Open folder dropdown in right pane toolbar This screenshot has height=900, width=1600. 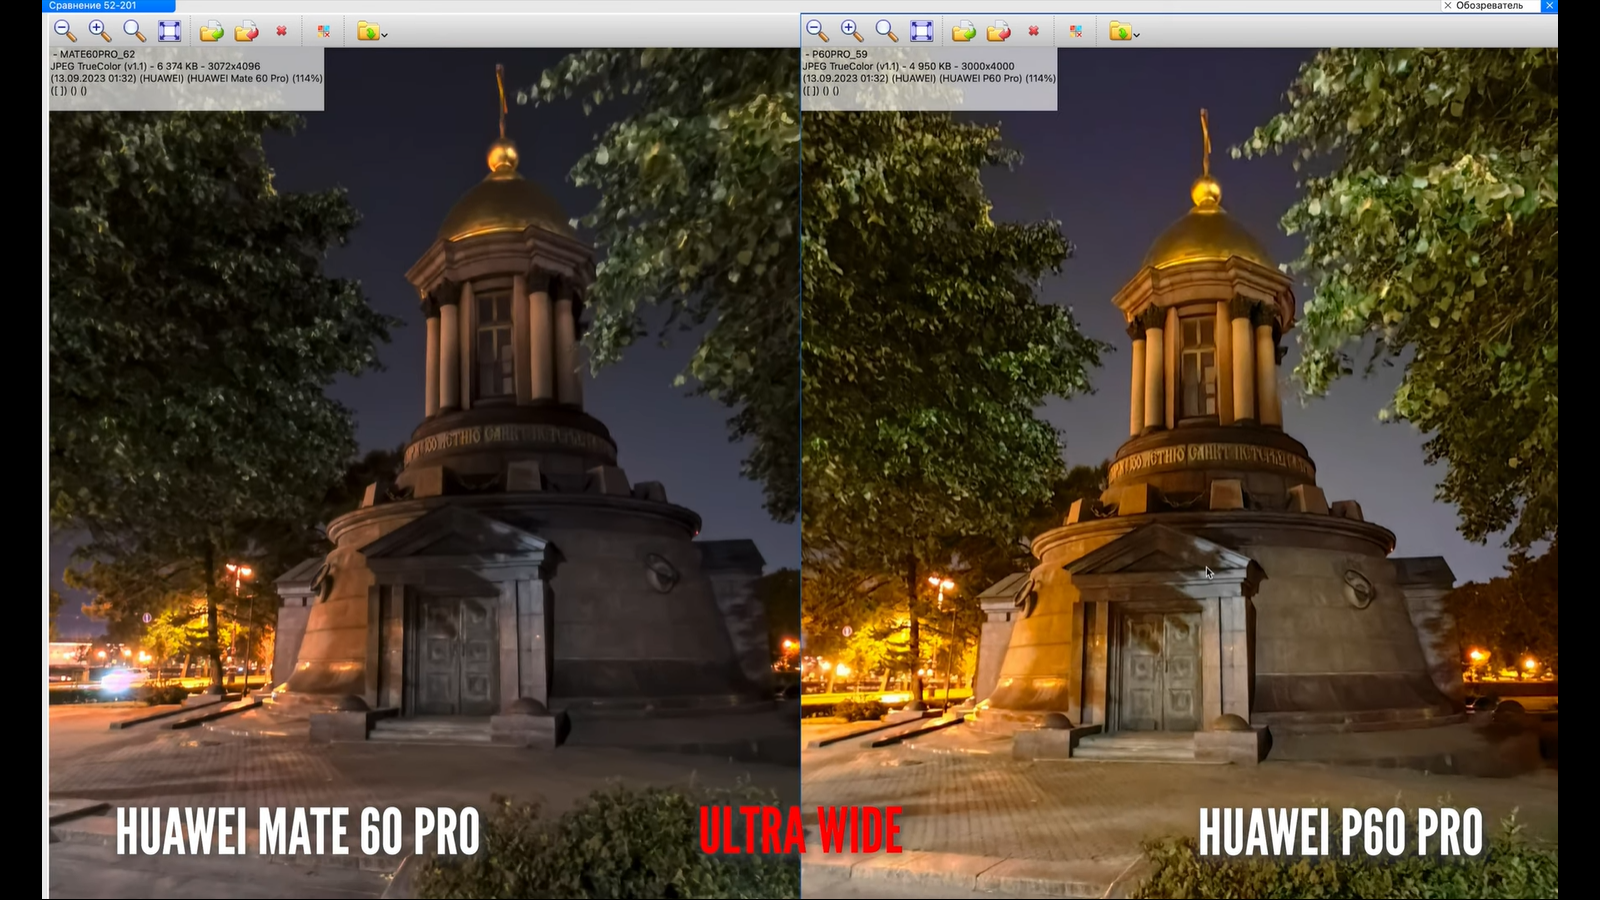click(x=1124, y=32)
